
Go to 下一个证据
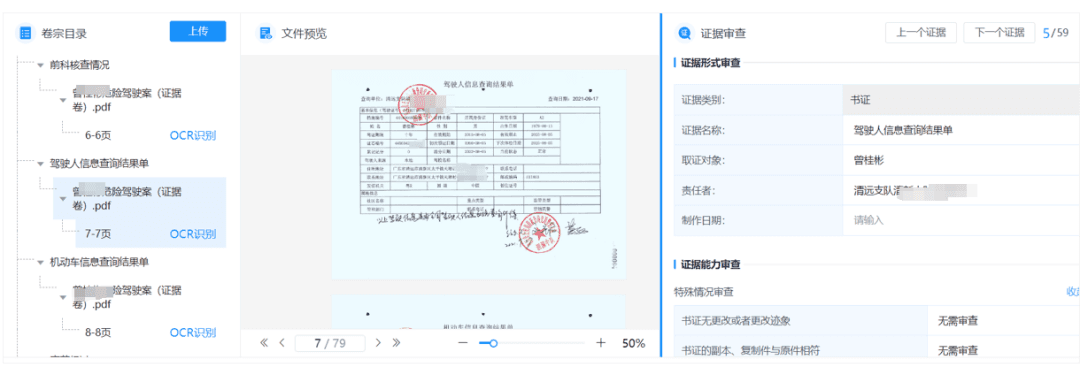click(x=999, y=32)
